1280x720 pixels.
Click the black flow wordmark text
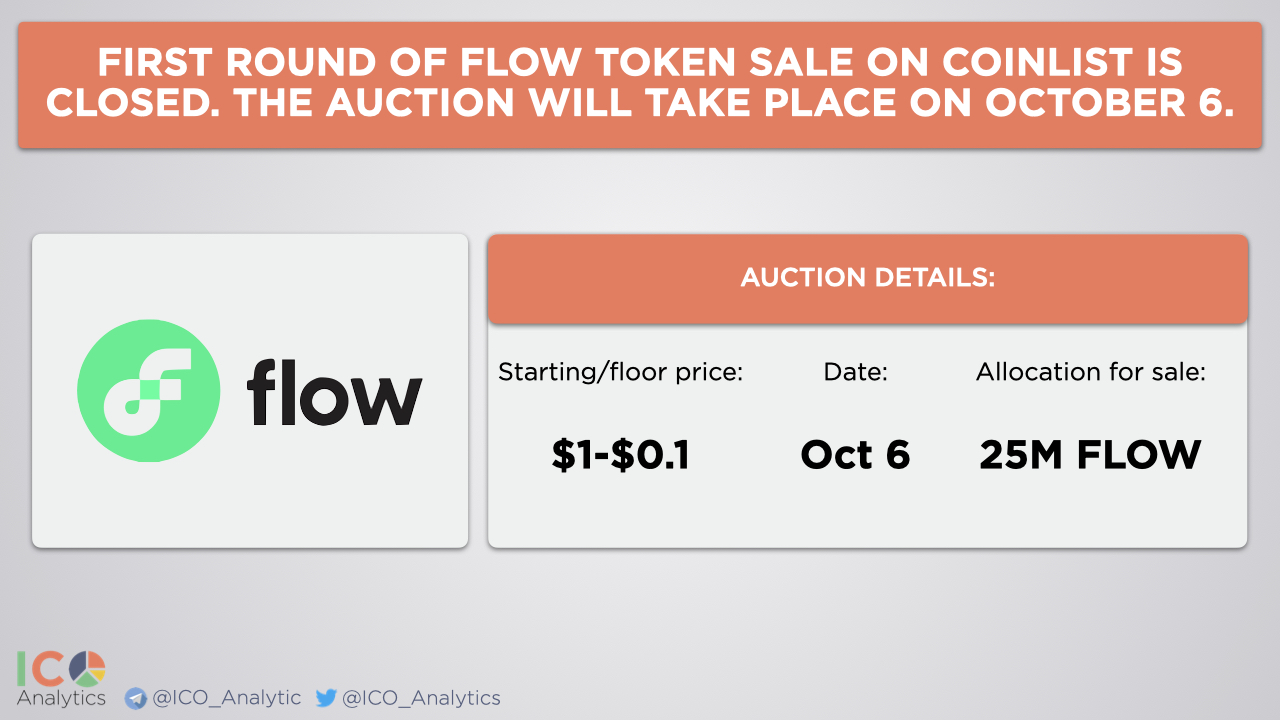click(x=334, y=391)
